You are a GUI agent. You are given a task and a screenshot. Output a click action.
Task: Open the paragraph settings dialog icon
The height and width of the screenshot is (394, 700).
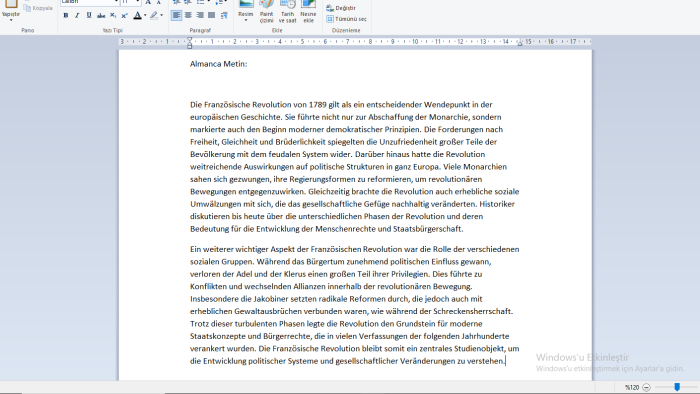[224, 15]
